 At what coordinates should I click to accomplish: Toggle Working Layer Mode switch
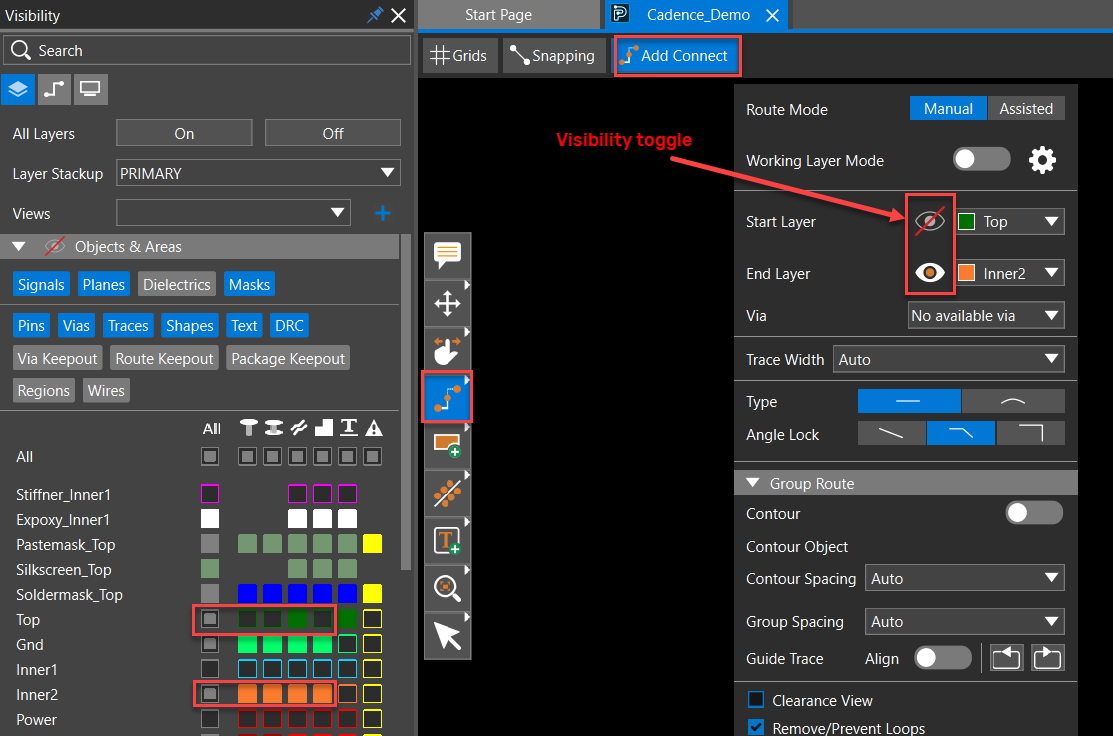pyautogui.click(x=981, y=159)
